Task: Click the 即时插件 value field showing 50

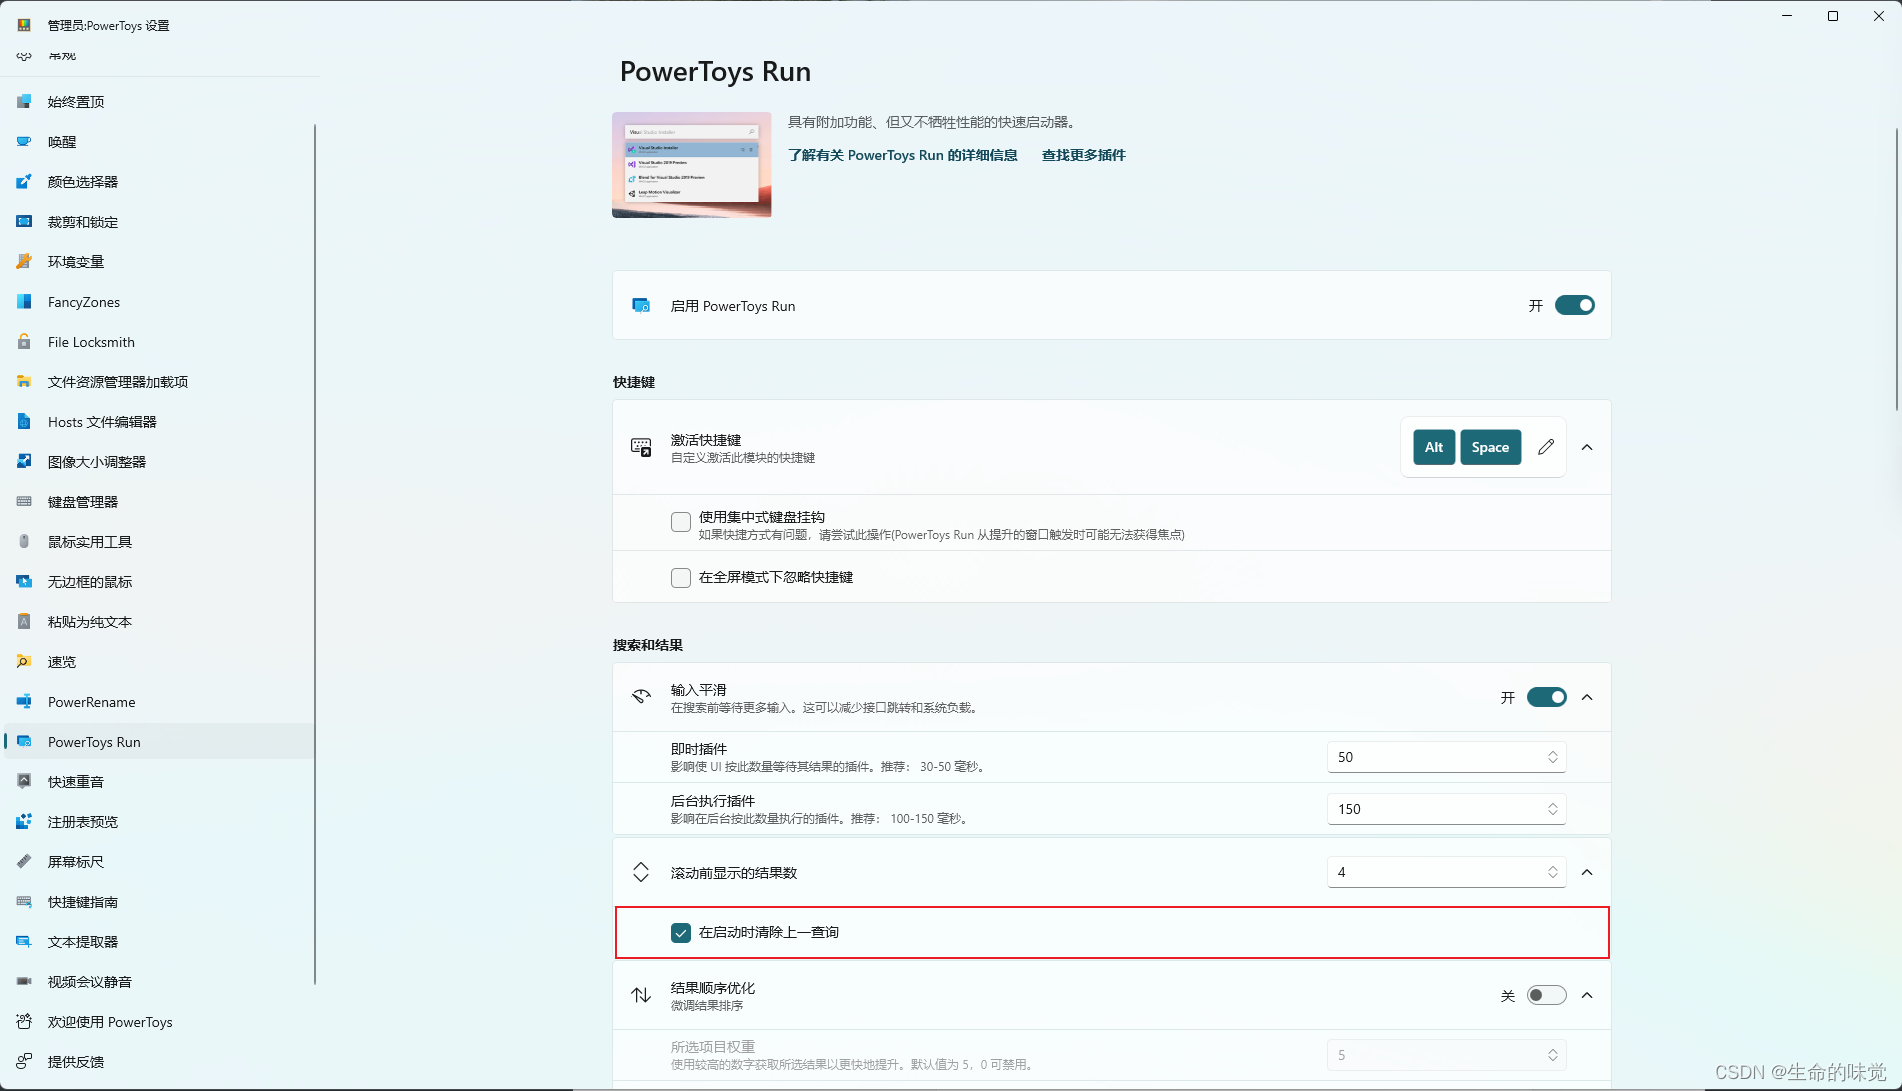Action: (x=1446, y=757)
